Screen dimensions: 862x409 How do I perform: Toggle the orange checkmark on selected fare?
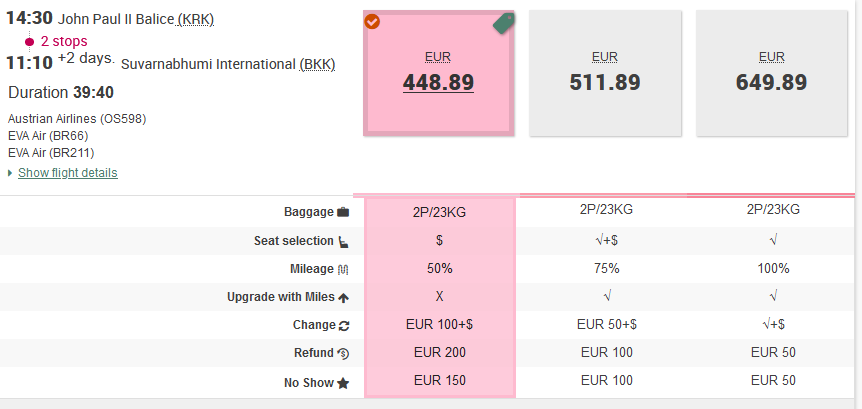tap(372, 21)
